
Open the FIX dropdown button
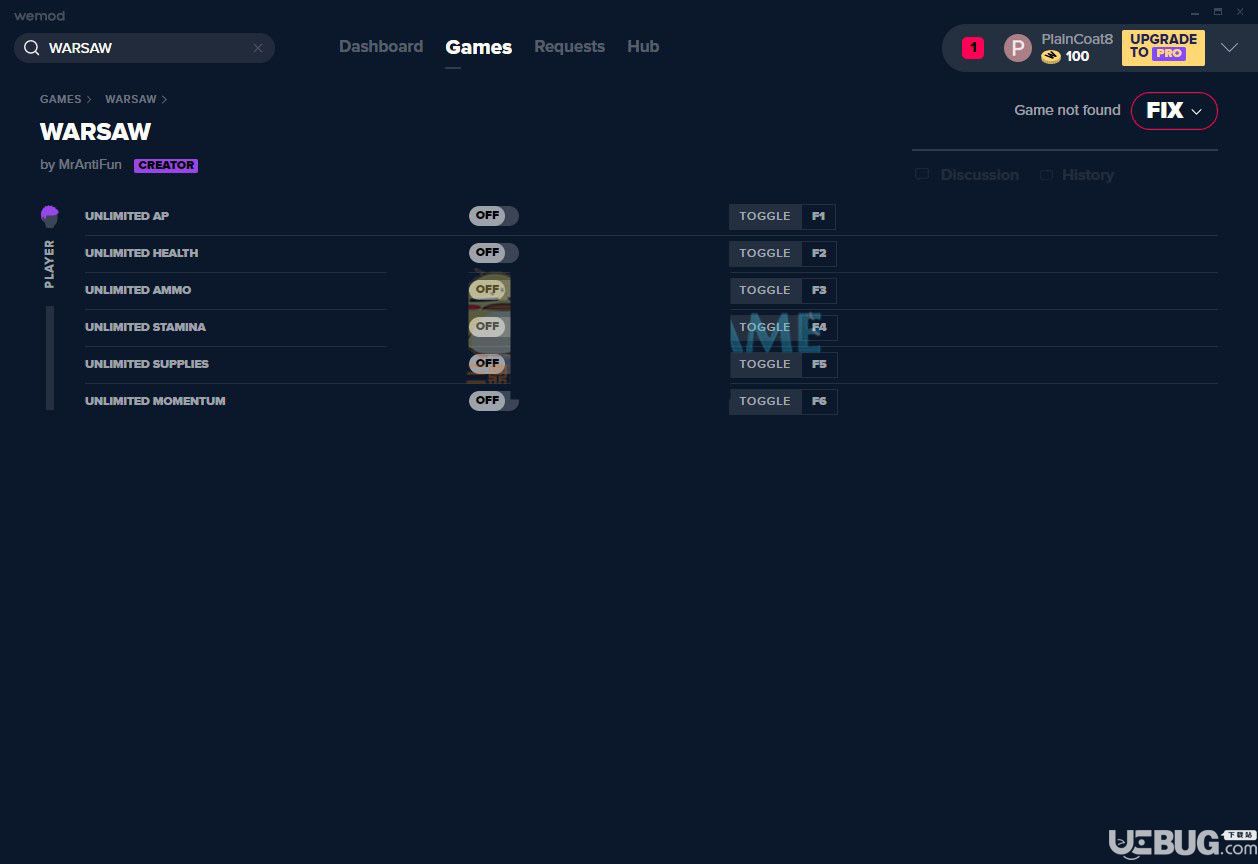(1174, 111)
